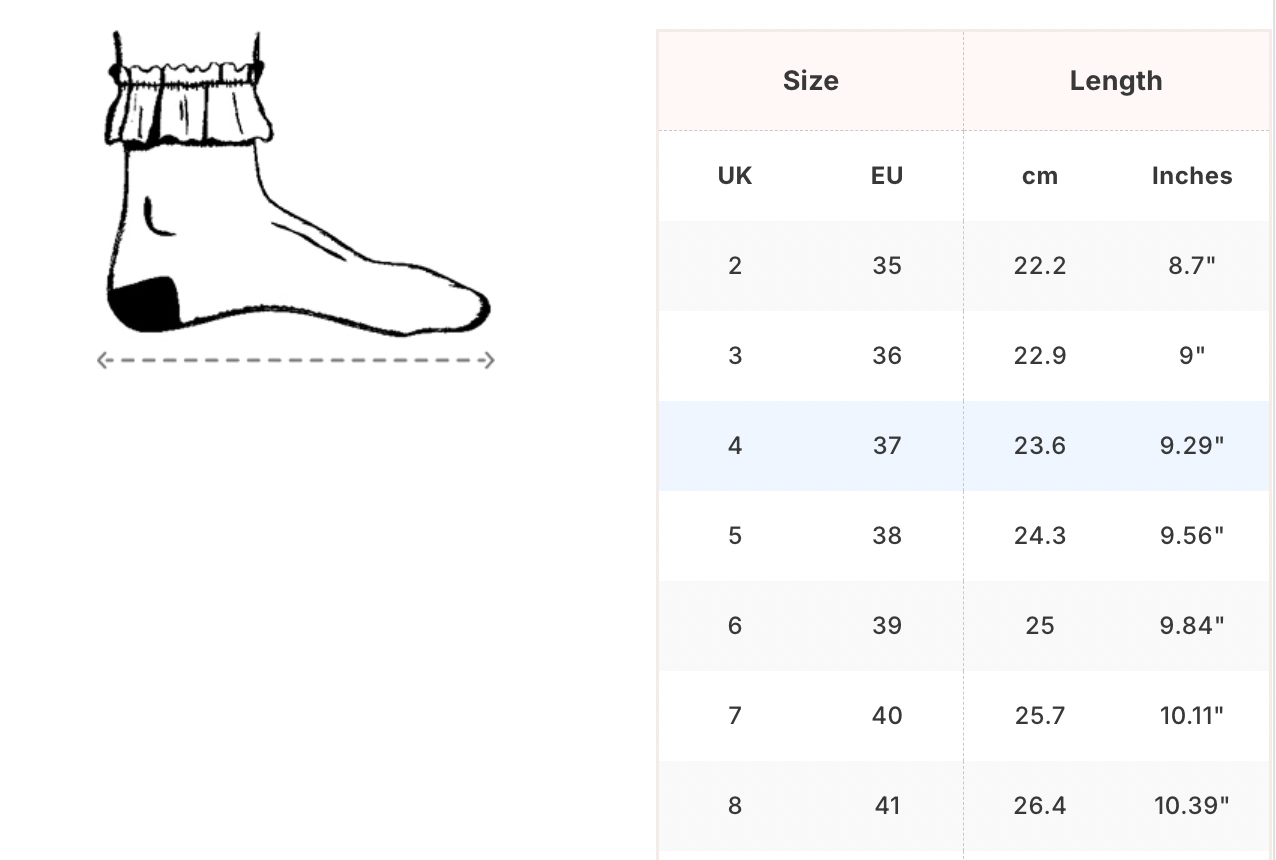Select the Length column header

click(x=1116, y=81)
